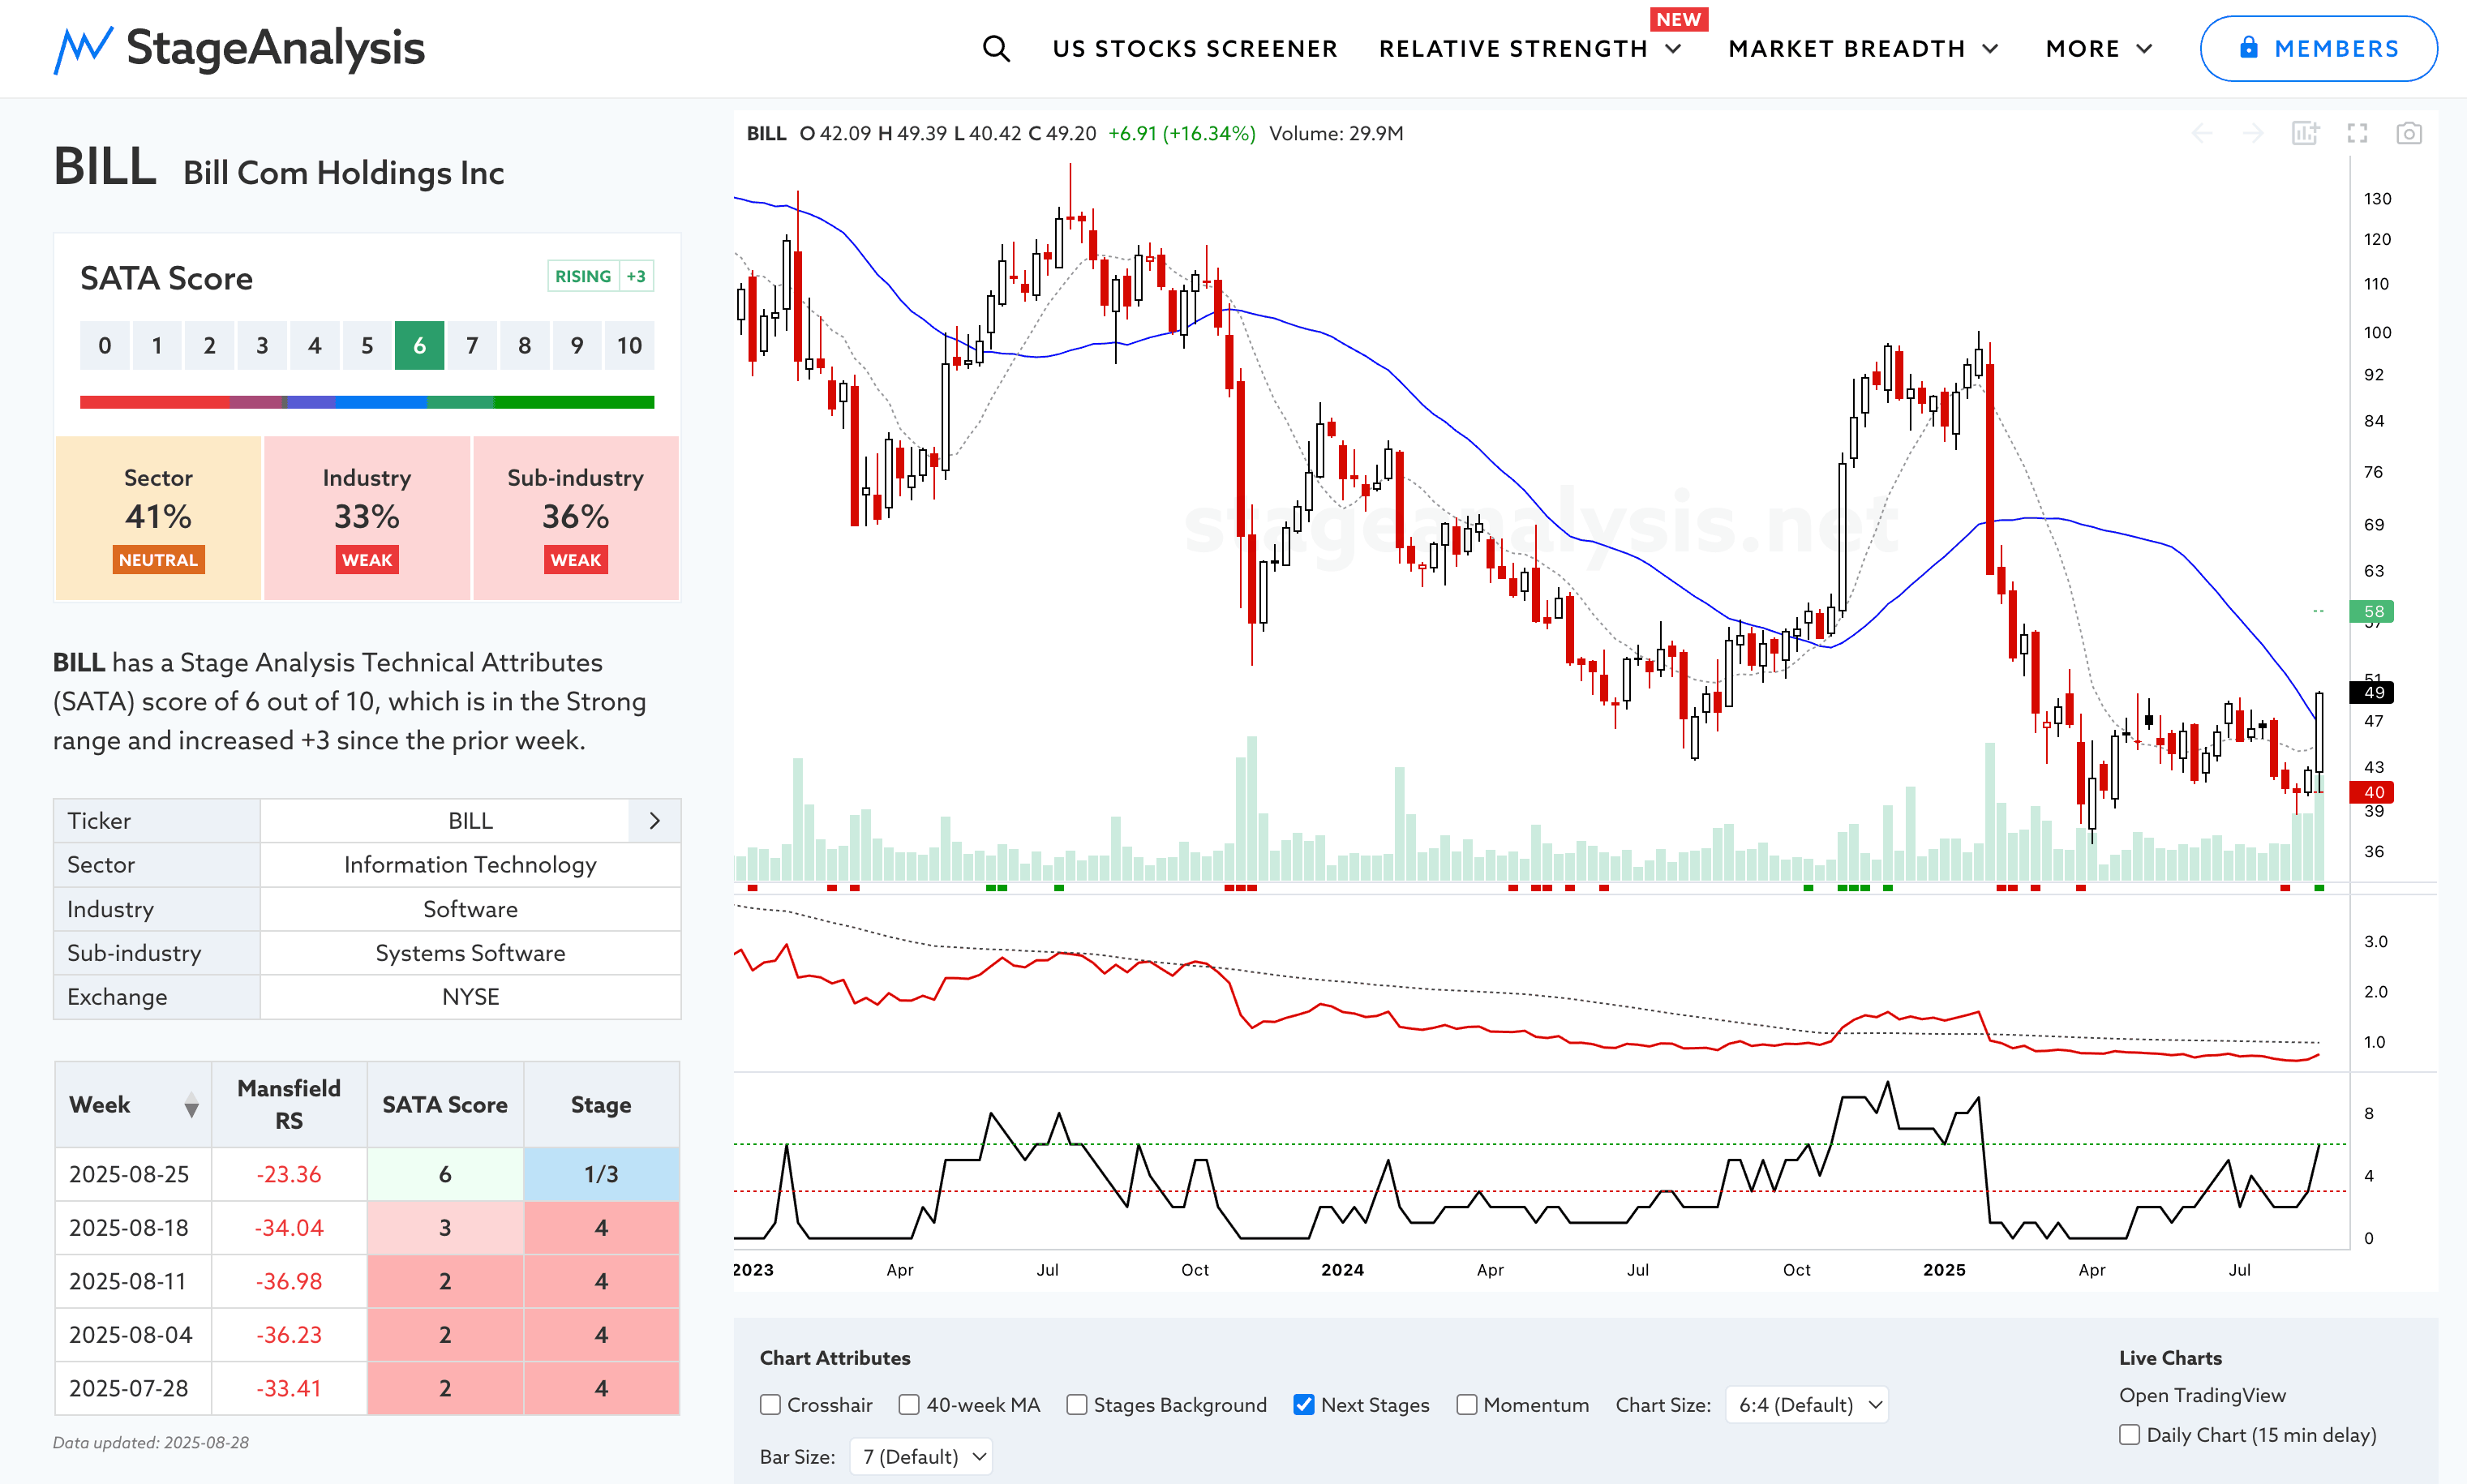This screenshot has width=2467, height=1484.
Task: Click the Bill Com Holdings Inc heading
Action: (344, 173)
